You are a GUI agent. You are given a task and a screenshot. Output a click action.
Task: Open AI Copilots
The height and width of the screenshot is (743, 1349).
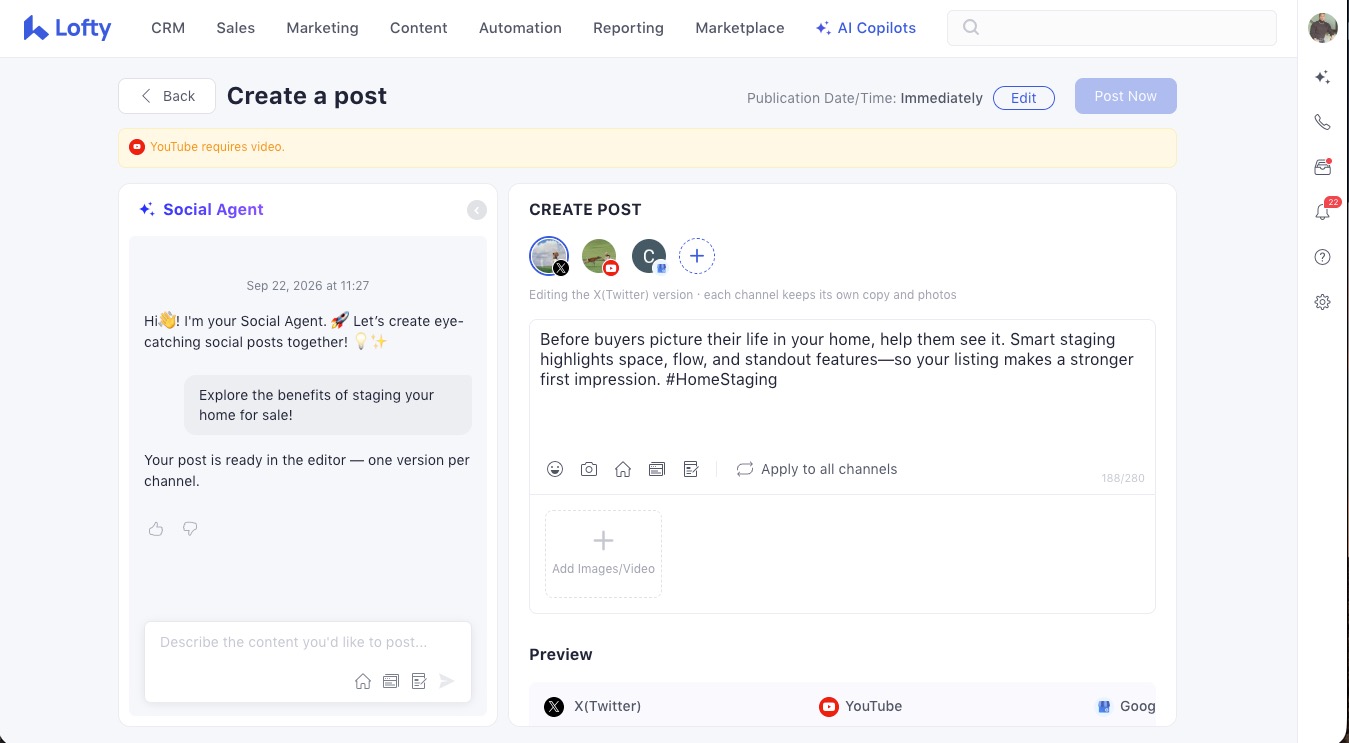pyautogui.click(x=866, y=28)
